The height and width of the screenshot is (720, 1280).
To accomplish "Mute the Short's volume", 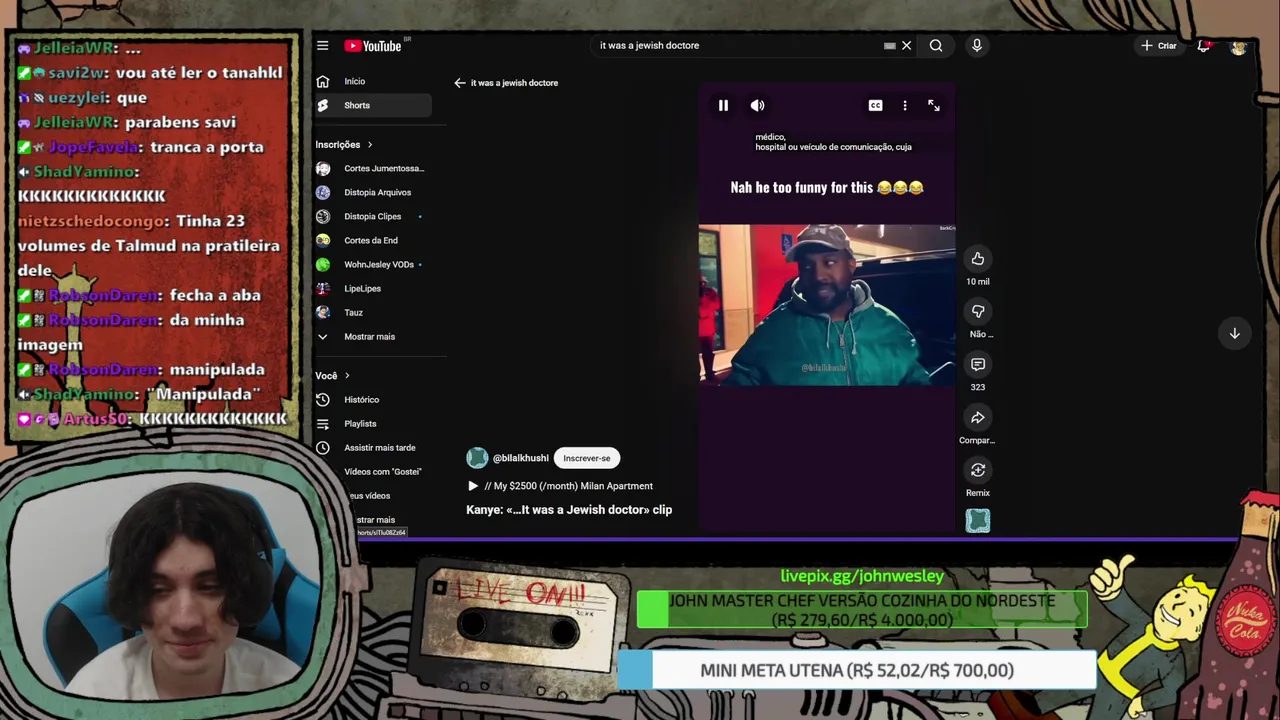I will [x=758, y=105].
